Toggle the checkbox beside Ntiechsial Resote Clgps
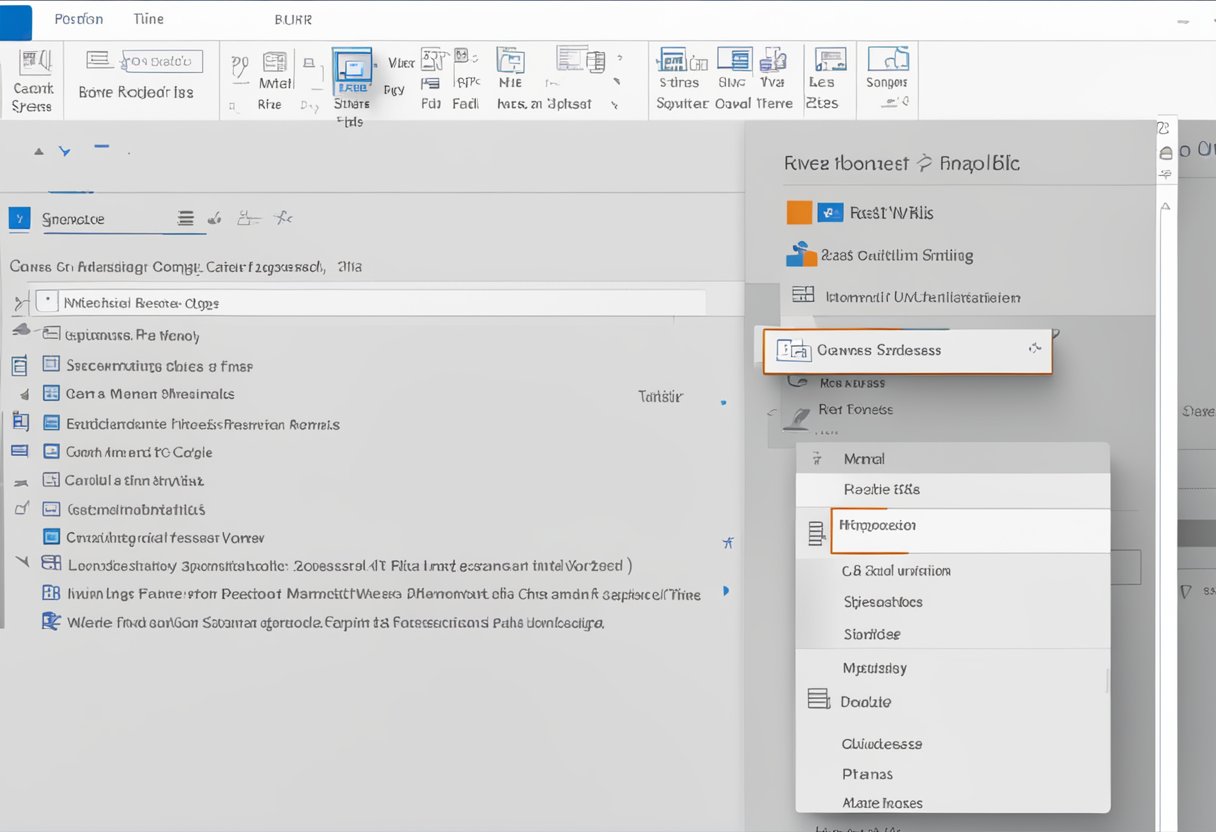This screenshot has height=832, width=1216. point(46,301)
